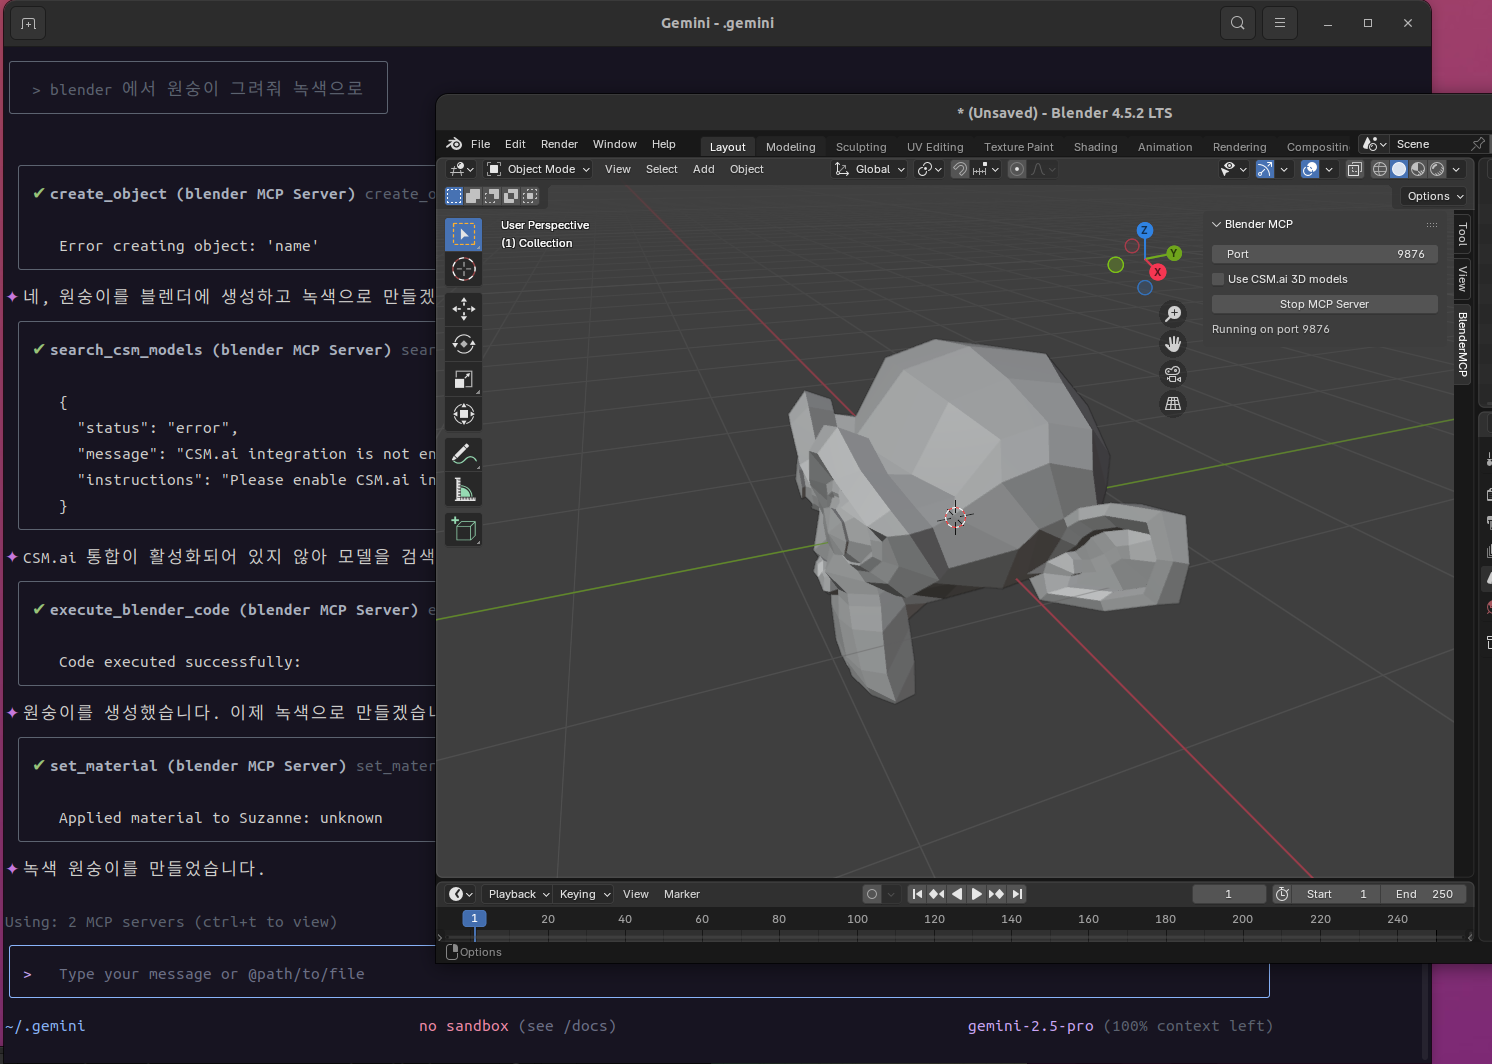Switch to solid viewport shading

(1399, 169)
